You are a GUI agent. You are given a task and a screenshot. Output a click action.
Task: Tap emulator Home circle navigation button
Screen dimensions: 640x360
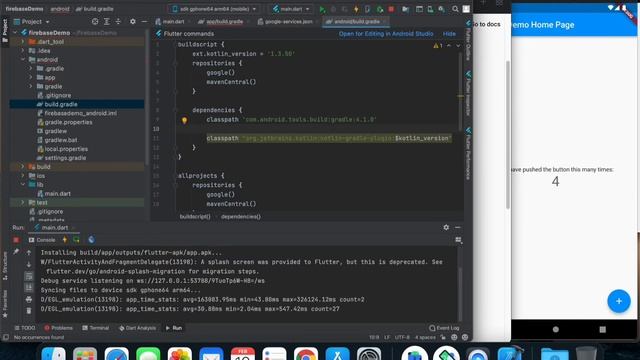pyautogui.click(x=556, y=329)
